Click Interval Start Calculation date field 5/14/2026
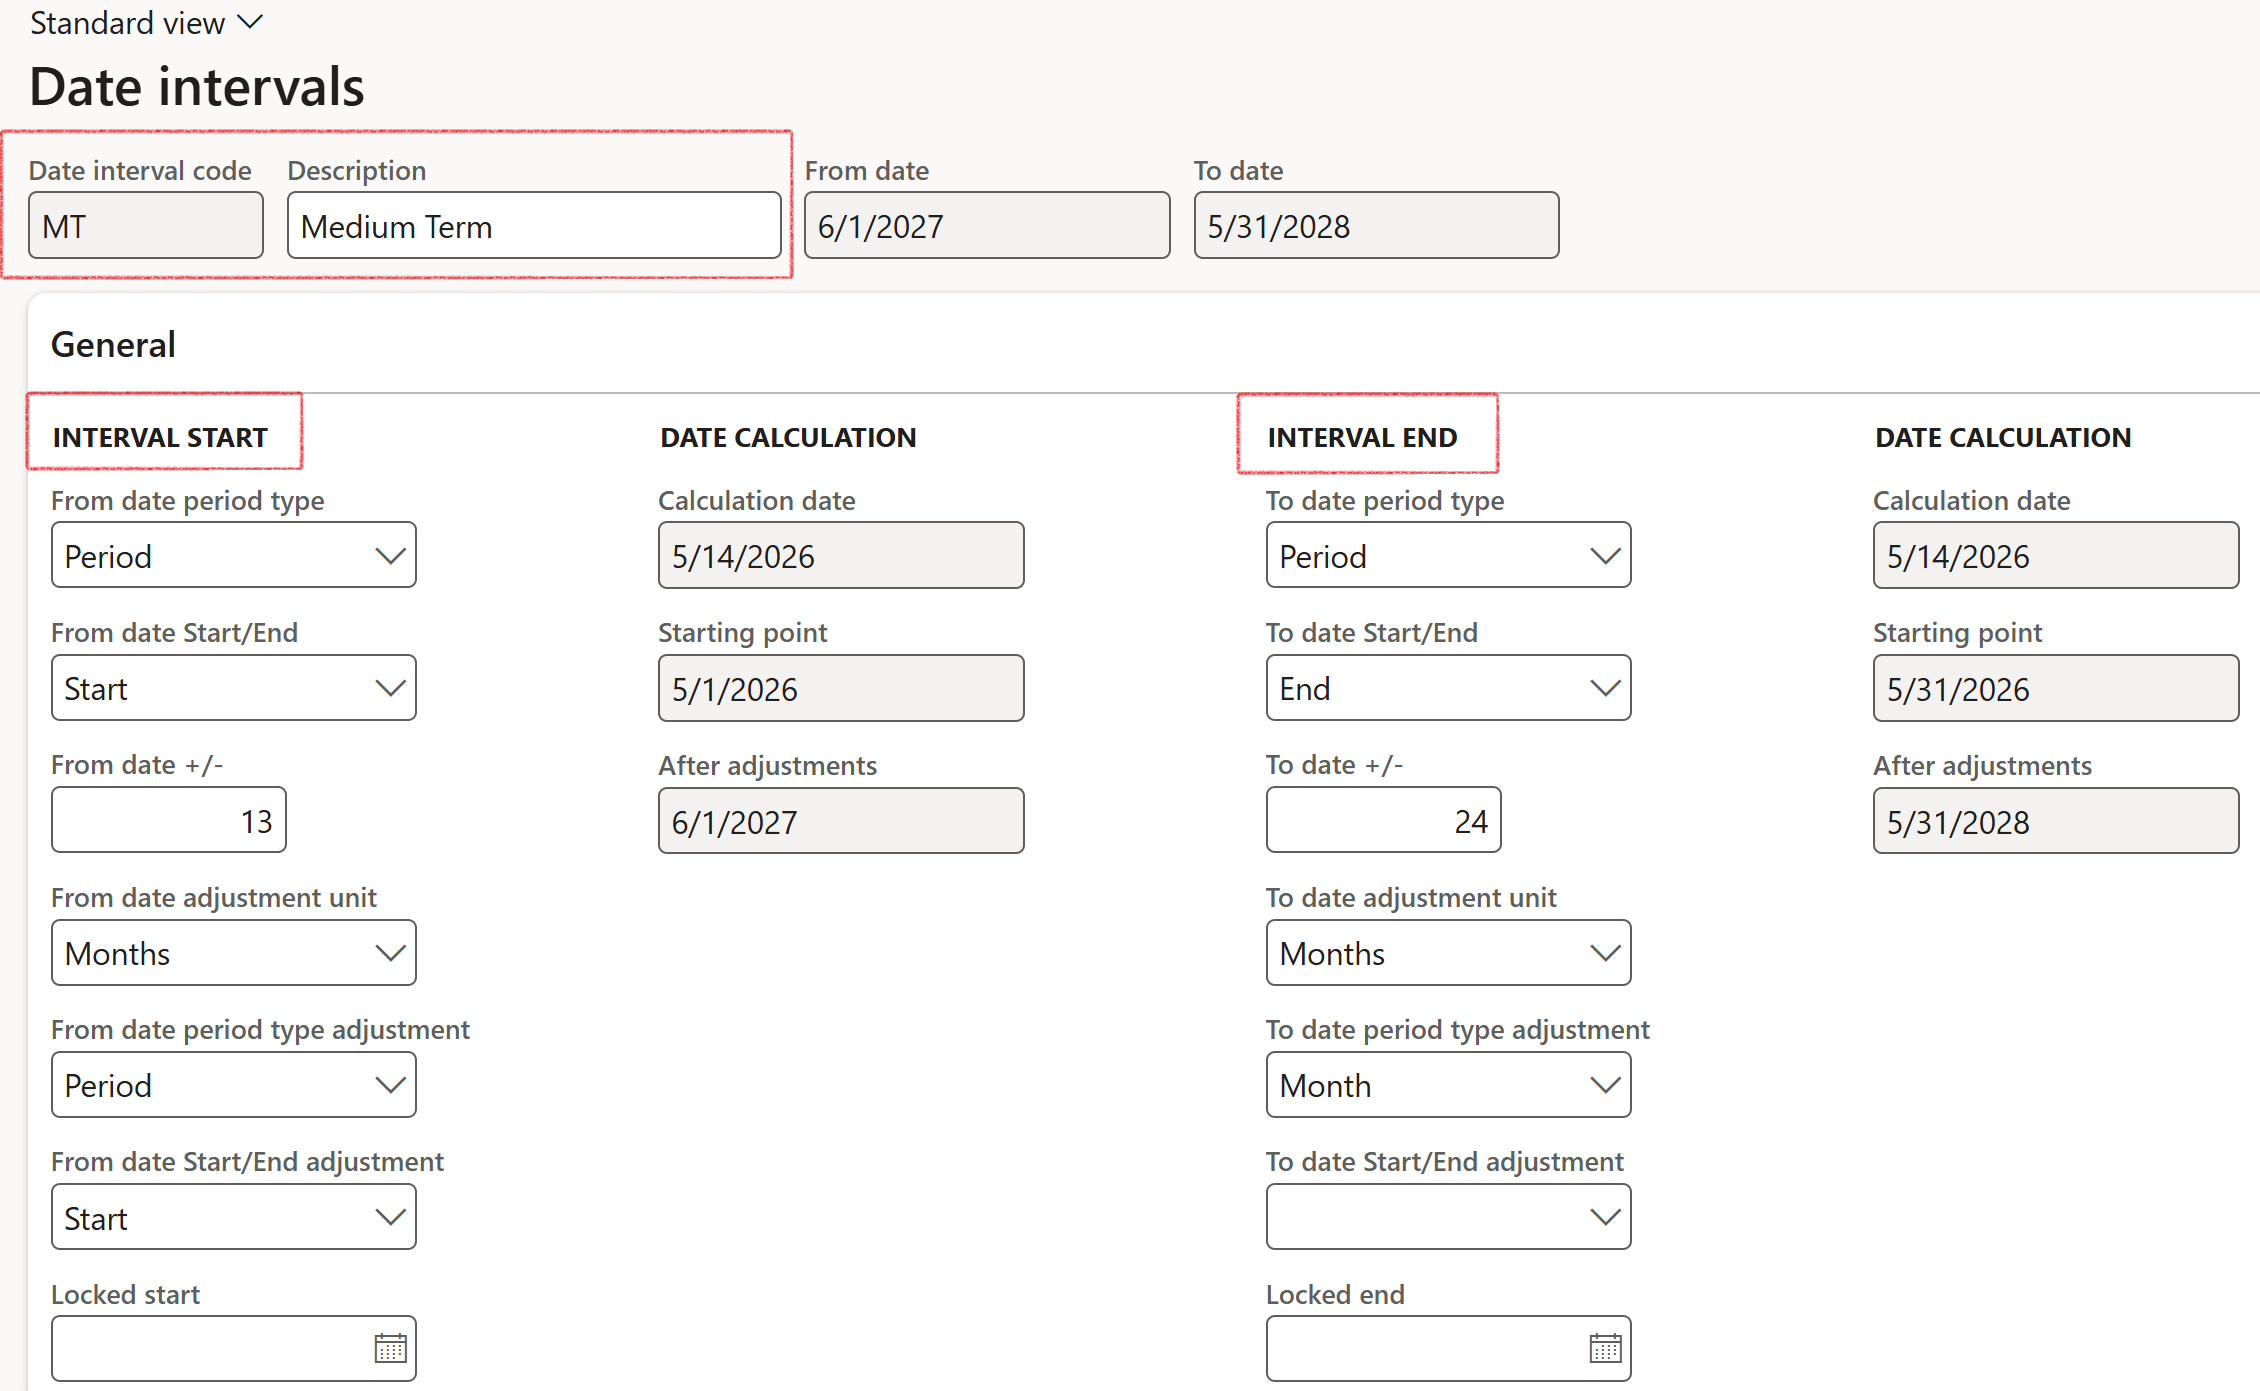Viewport: 2260px width, 1391px height. coord(841,555)
